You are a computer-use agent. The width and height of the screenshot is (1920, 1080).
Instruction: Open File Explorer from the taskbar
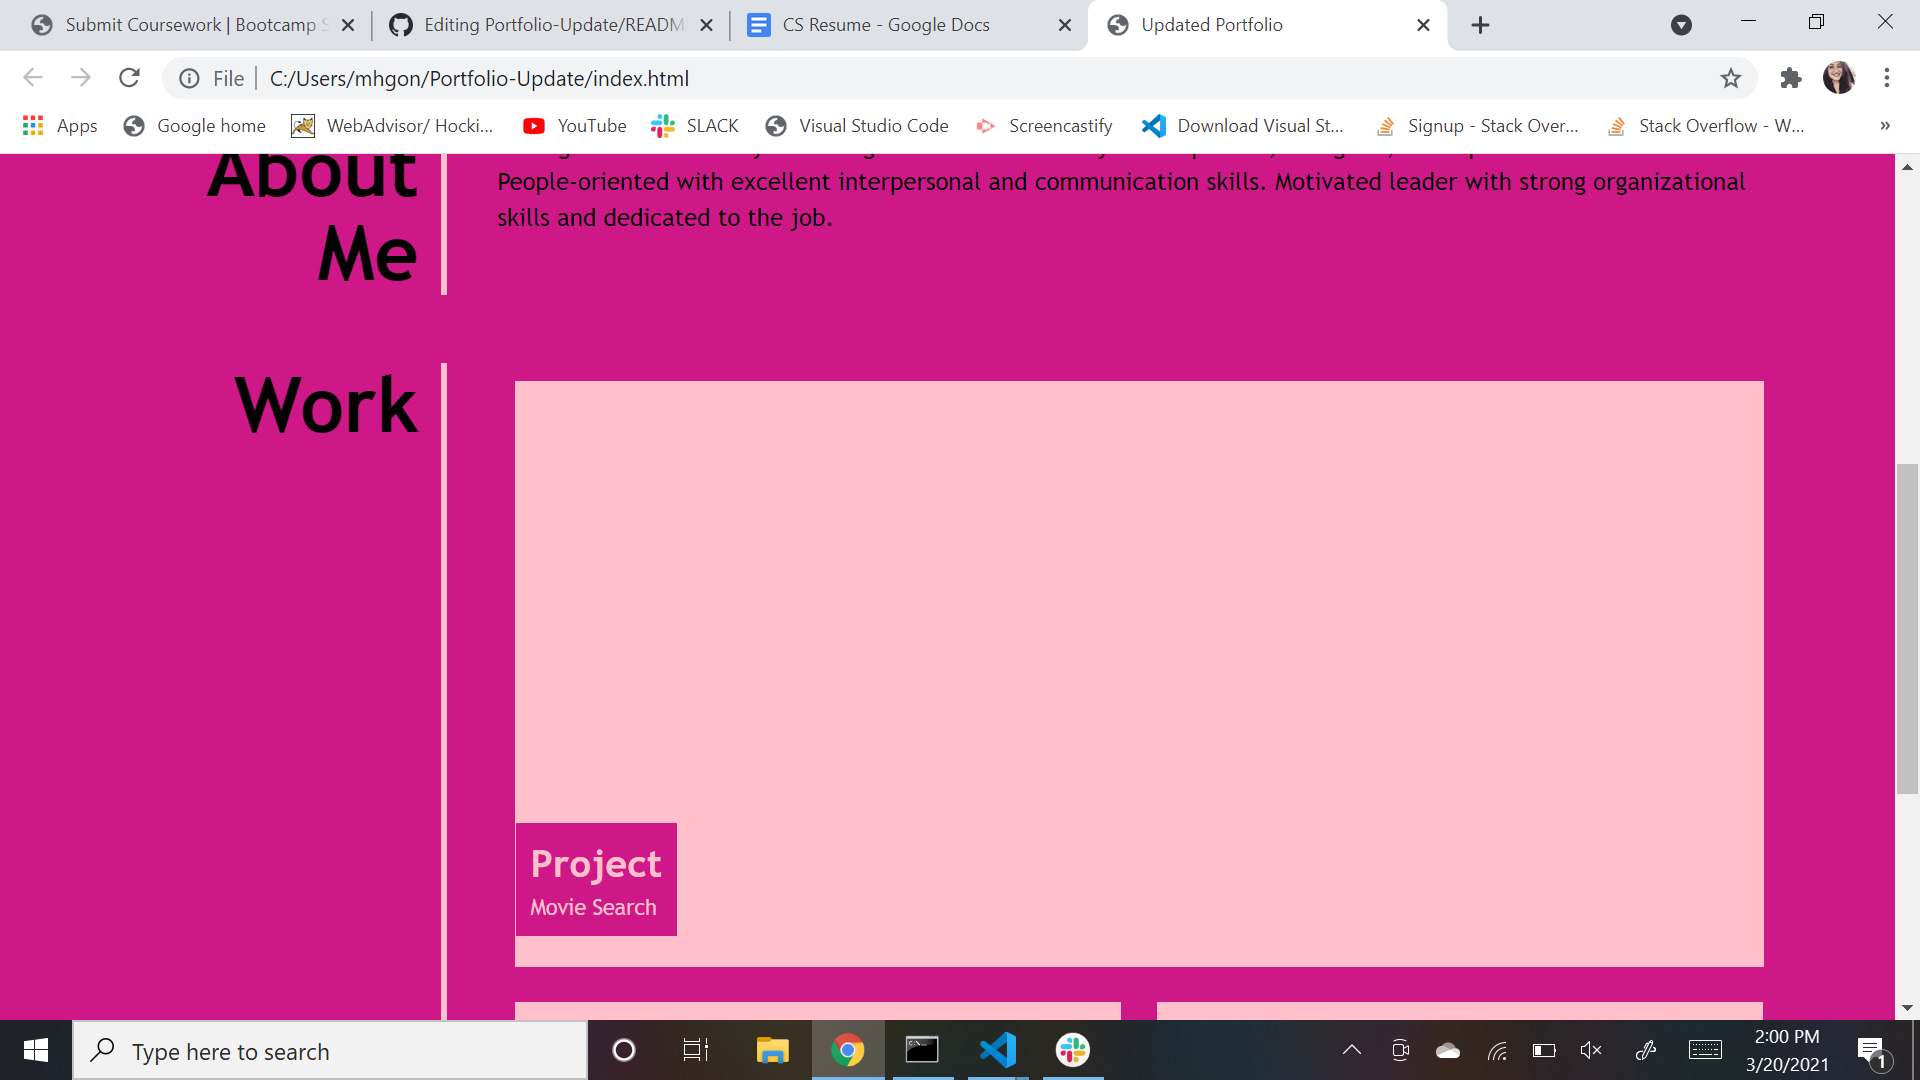(772, 1050)
